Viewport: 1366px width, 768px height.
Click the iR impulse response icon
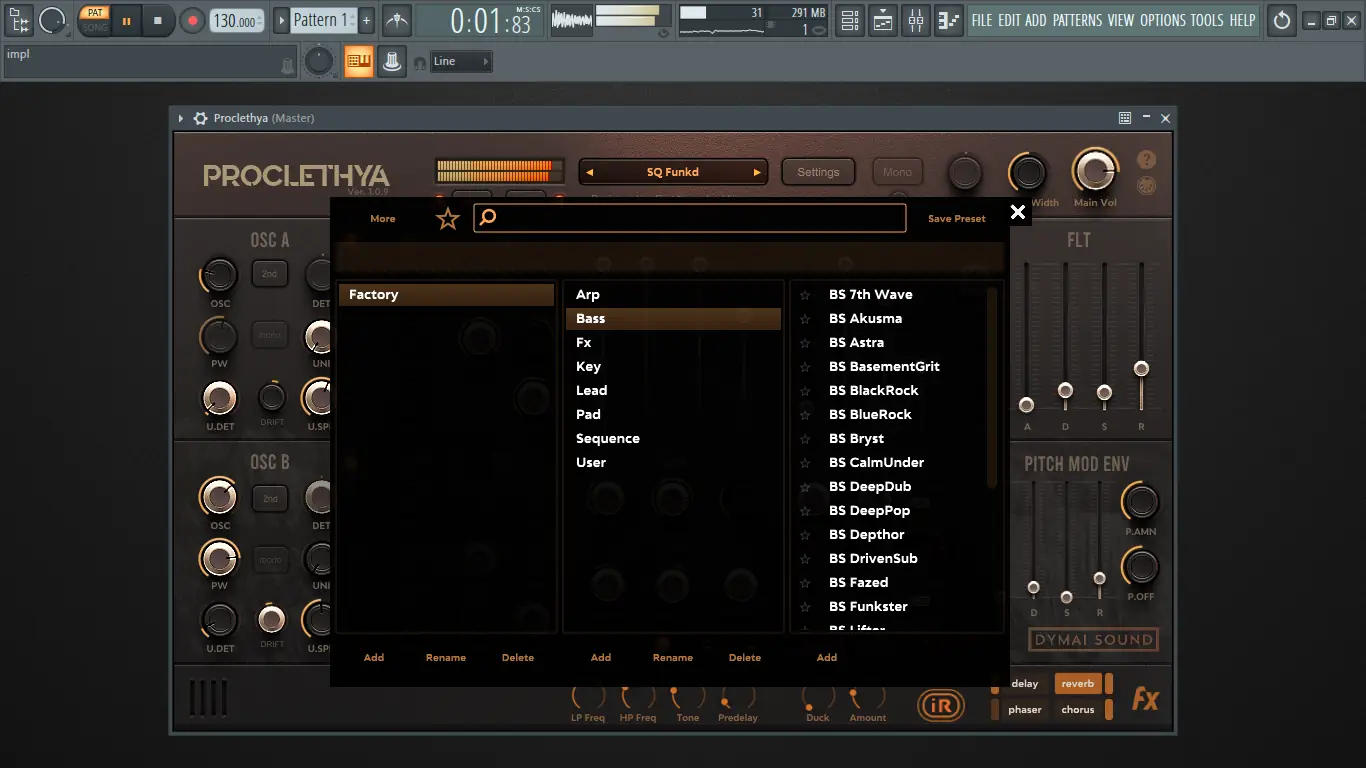(x=941, y=706)
